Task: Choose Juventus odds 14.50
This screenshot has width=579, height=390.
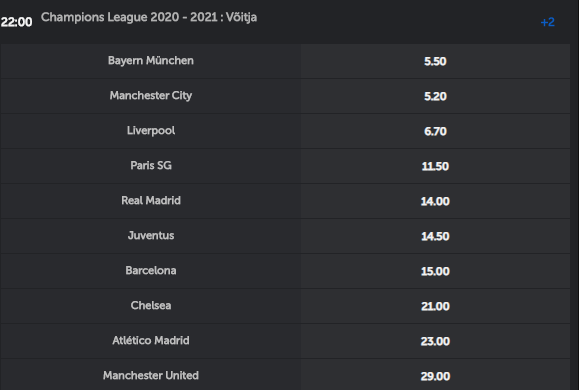Action: tap(435, 236)
